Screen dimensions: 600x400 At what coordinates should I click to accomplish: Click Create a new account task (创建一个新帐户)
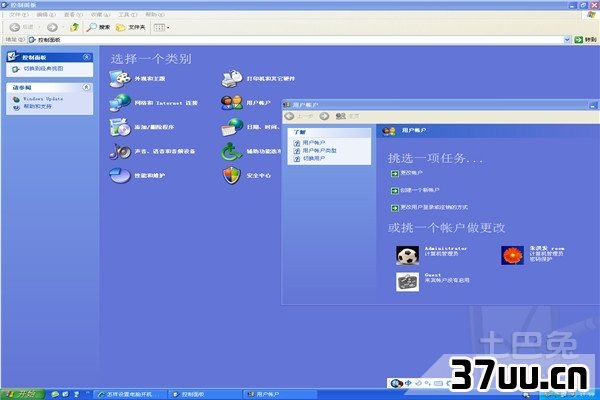(420, 190)
